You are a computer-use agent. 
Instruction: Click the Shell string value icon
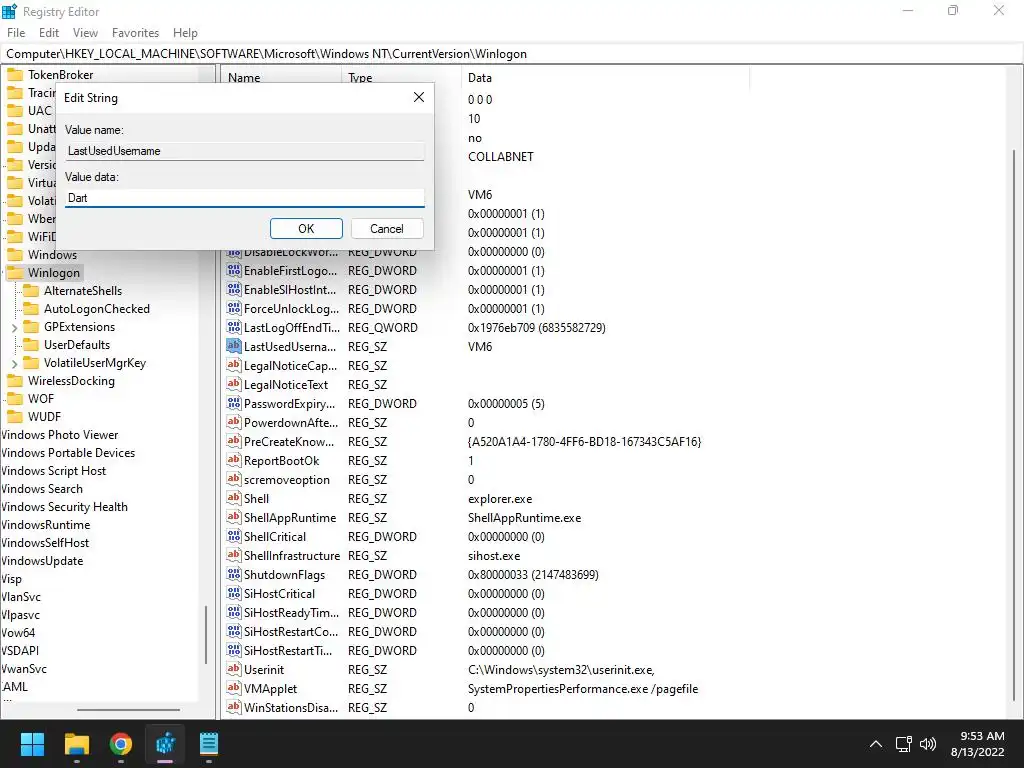234,498
